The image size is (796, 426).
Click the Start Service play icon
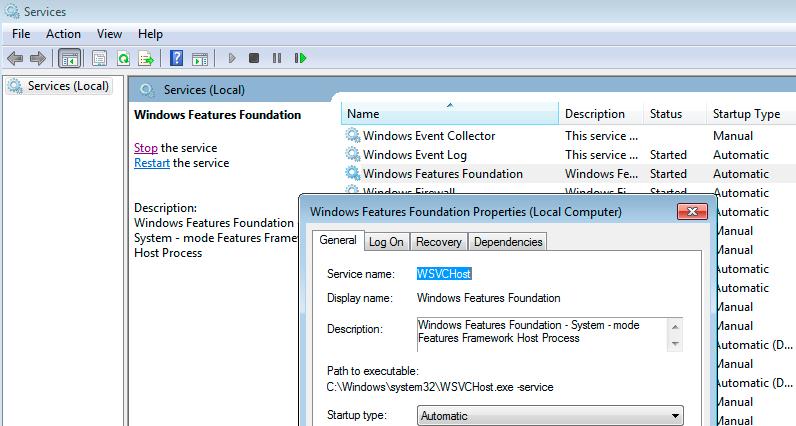point(232,58)
